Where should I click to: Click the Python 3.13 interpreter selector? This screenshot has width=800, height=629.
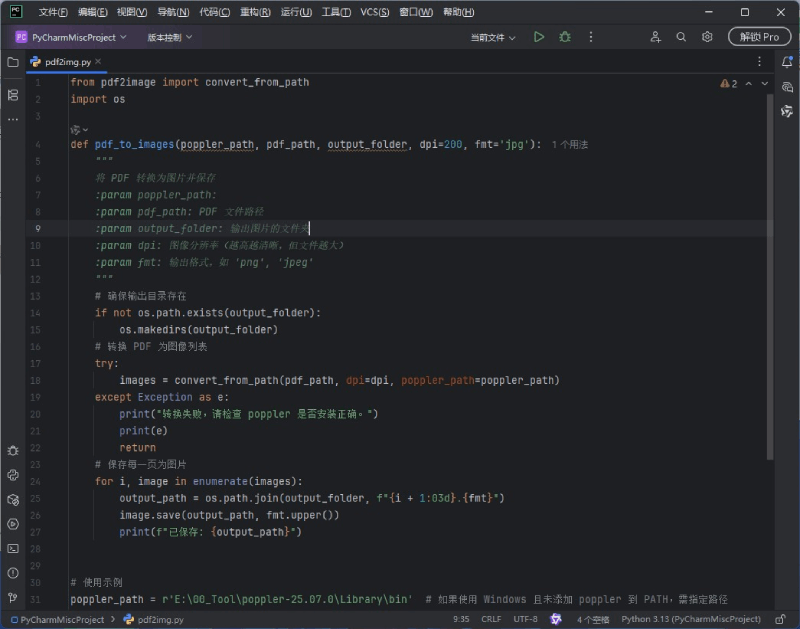(690, 619)
